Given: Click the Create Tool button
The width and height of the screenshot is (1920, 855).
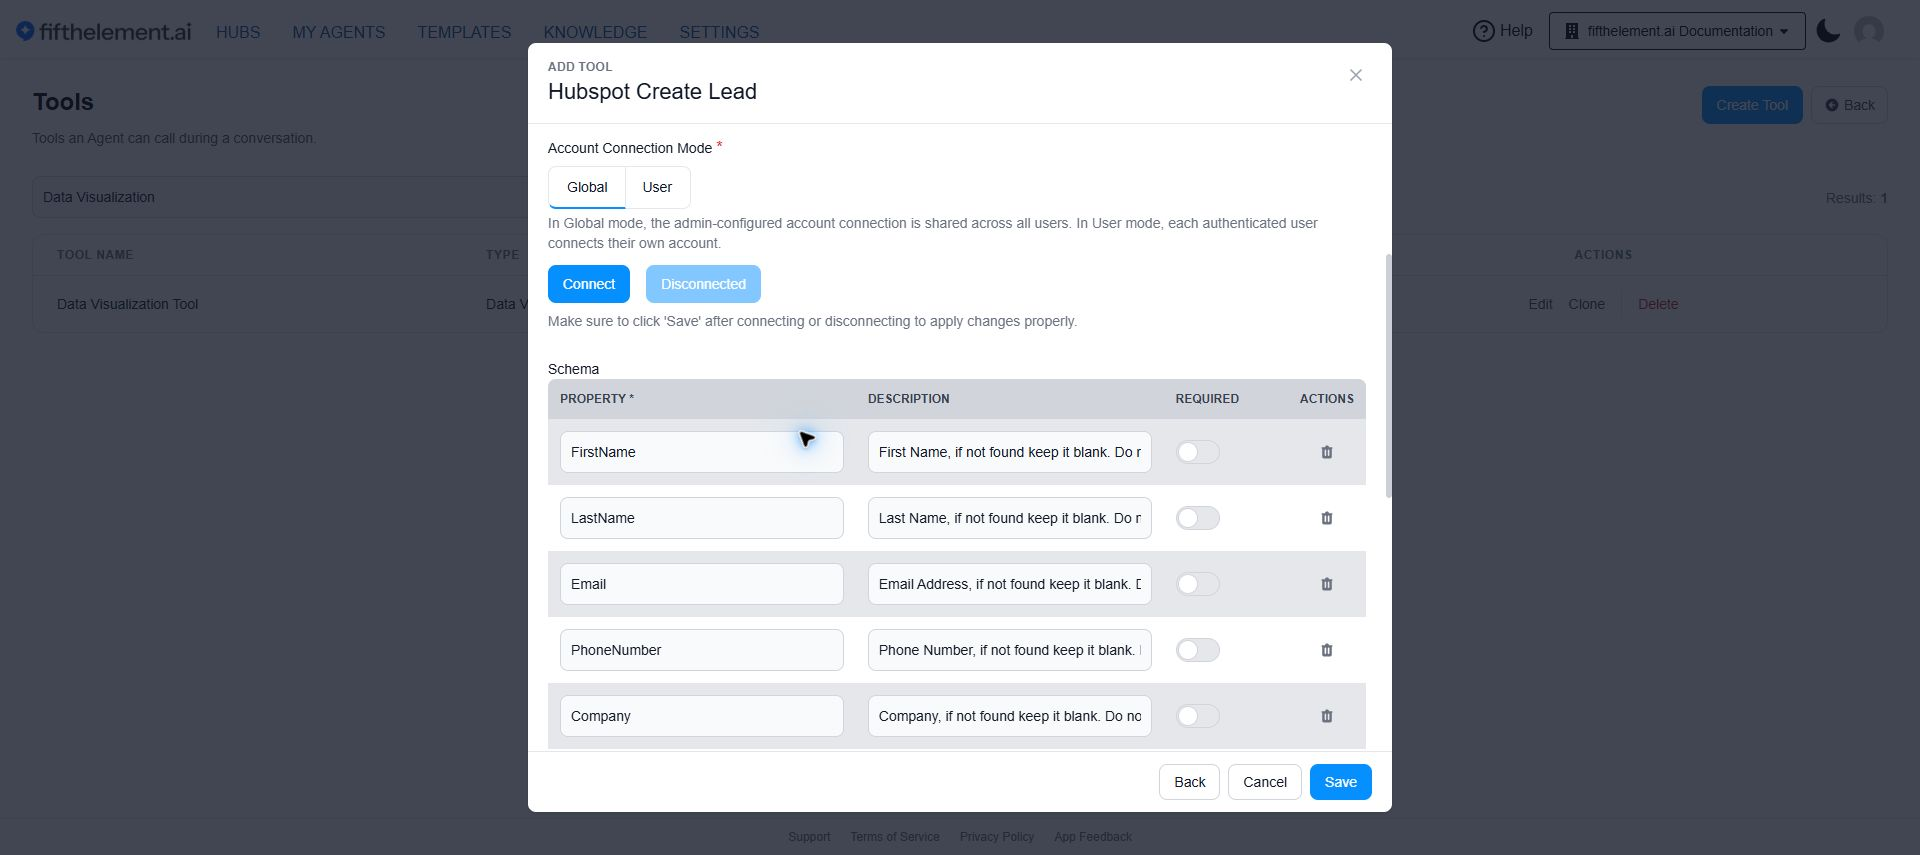Looking at the screenshot, I should (1752, 105).
